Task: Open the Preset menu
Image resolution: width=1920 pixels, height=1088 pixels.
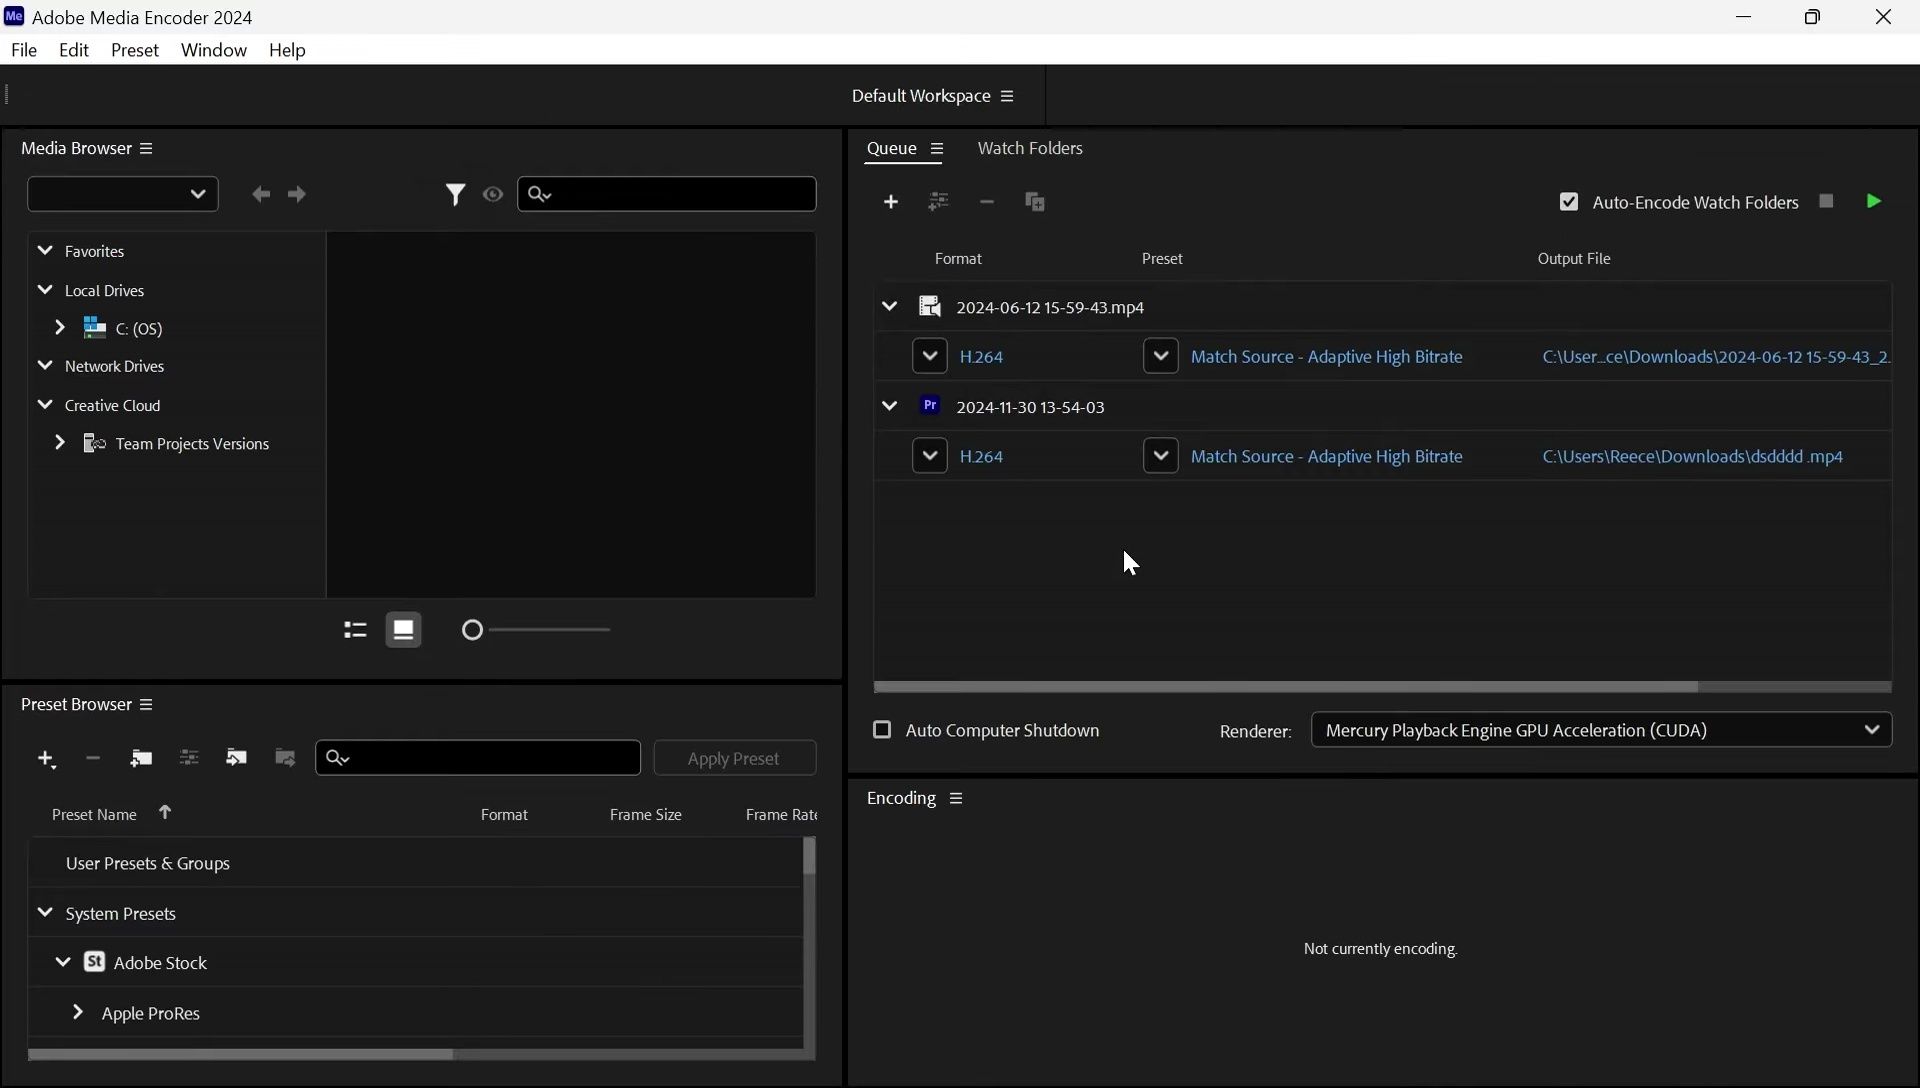Action: click(x=135, y=50)
